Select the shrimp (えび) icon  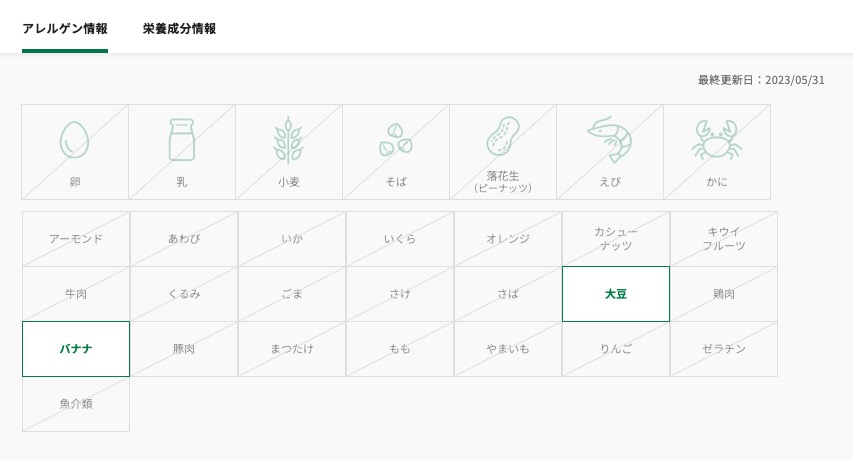click(x=609, y=139)
